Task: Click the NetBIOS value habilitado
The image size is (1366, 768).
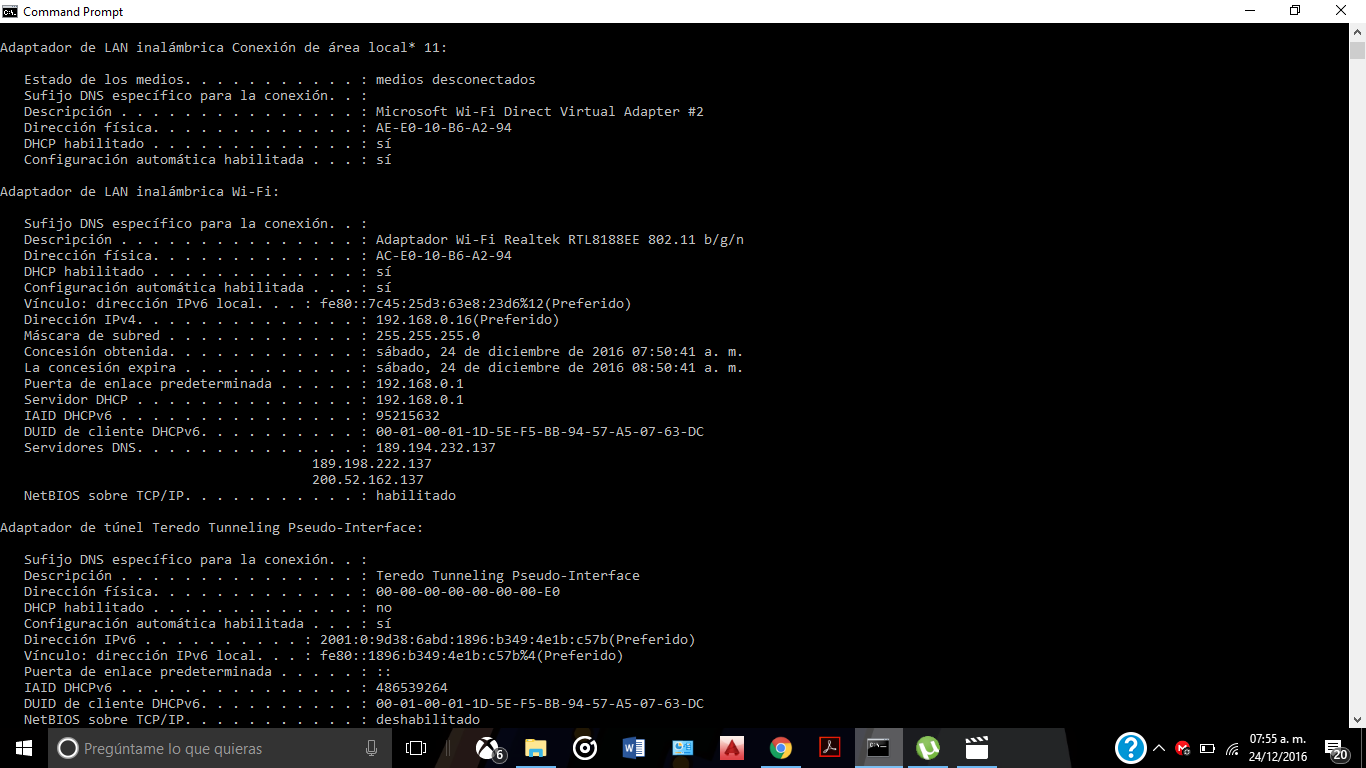Action: pos(416,496)
